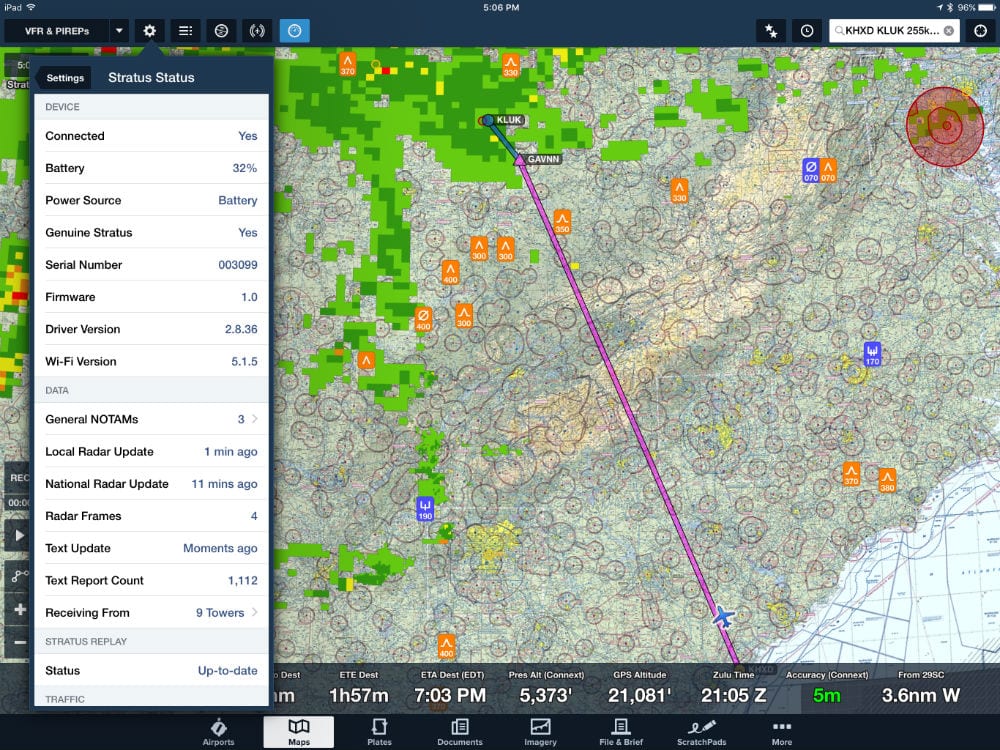
Task: Tap the ETA Dest instrument field
Action: pyautogui.click(x=451, y=689)
